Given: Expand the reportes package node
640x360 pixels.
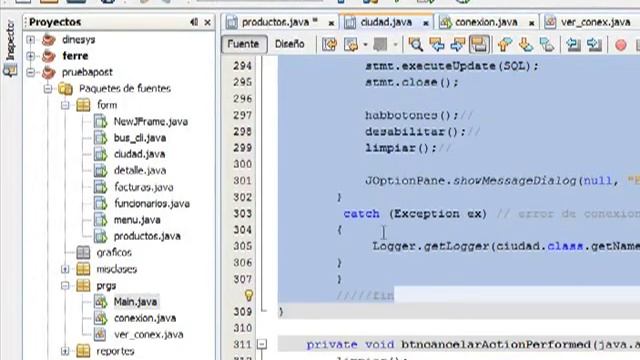Looking at the screenshot, I should (65, 351).
